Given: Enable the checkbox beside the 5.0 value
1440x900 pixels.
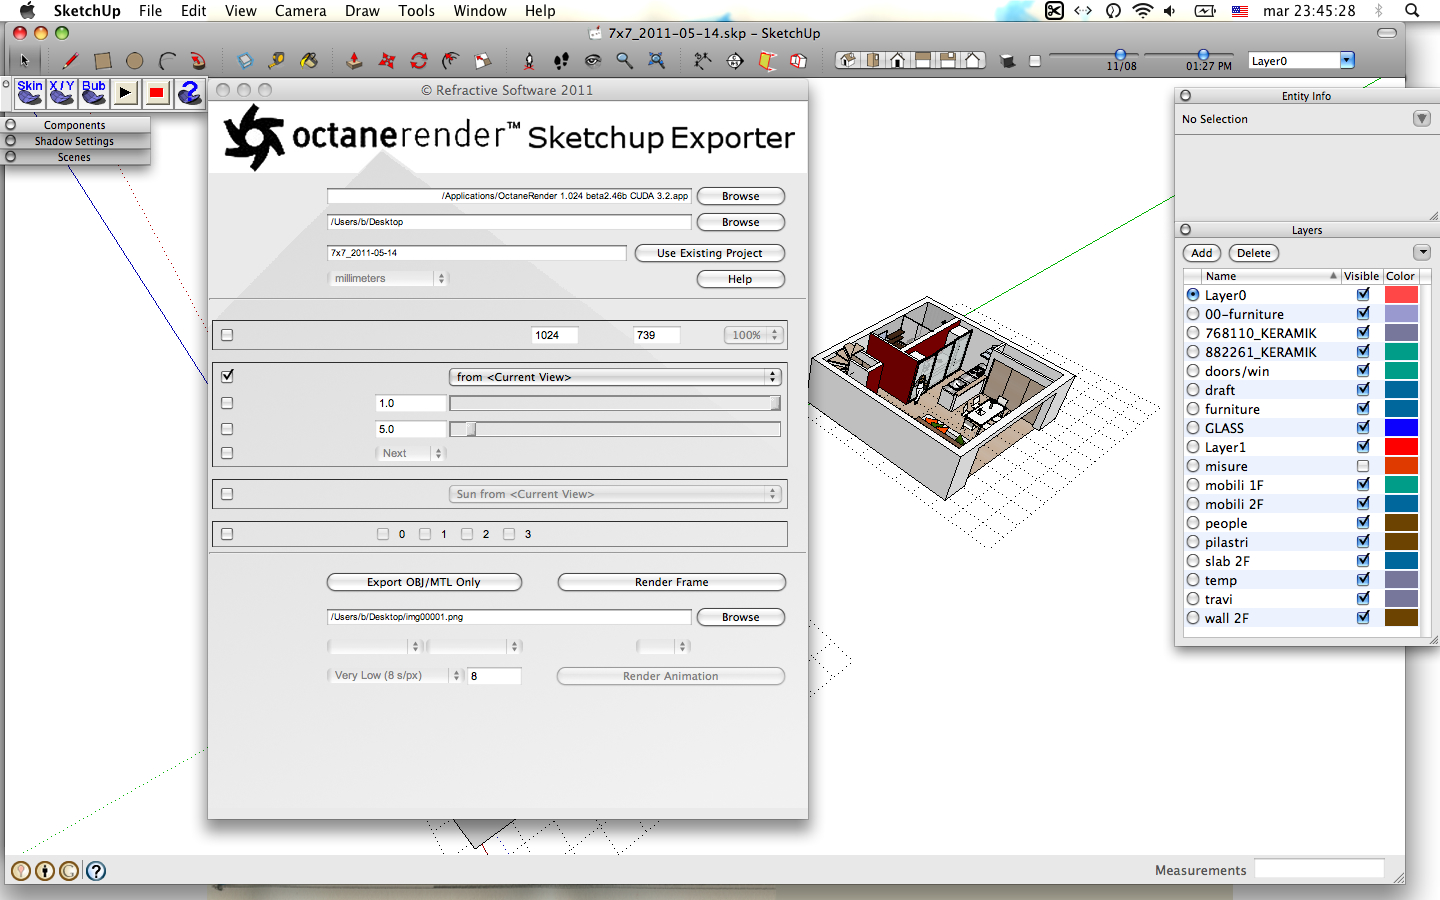Looking at the screenshot, I should (227, 429).
